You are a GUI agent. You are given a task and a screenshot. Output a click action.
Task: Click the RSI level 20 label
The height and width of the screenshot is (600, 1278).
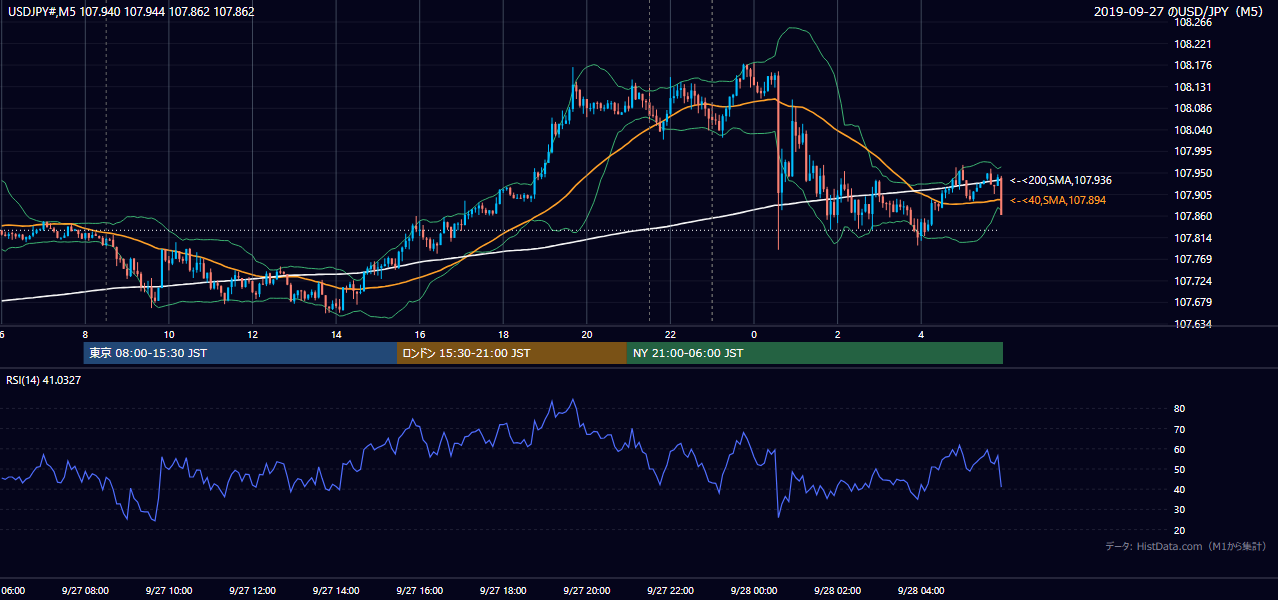point(1180,530)
